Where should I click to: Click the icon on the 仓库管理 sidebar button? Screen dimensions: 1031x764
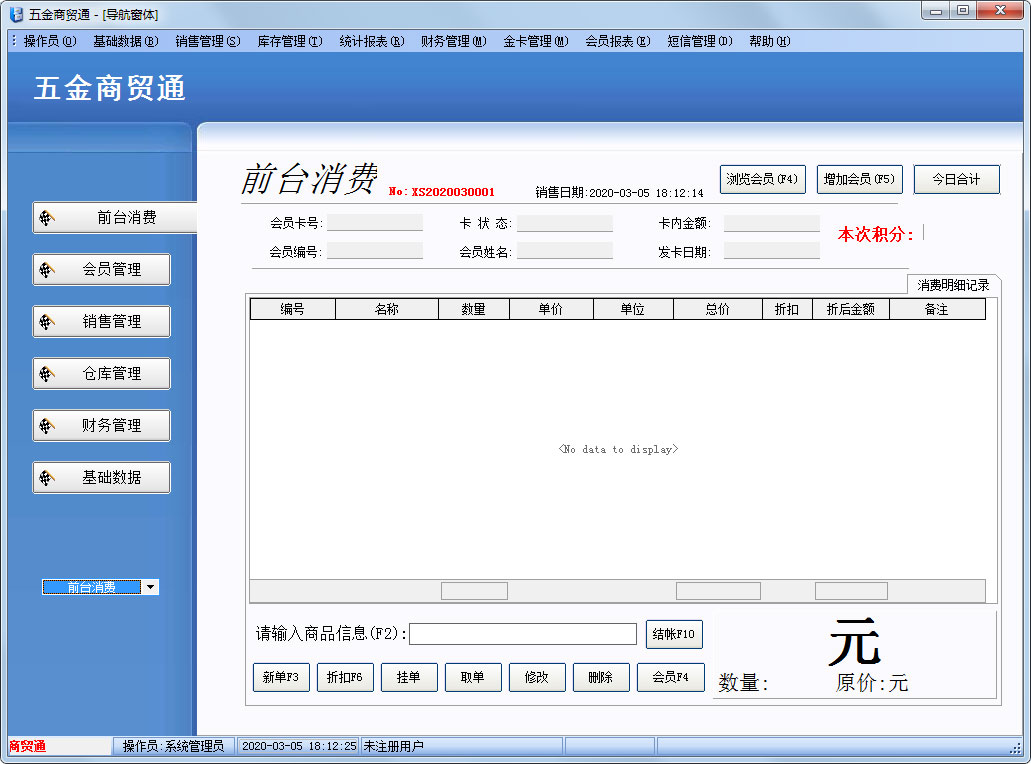[46, 373]
